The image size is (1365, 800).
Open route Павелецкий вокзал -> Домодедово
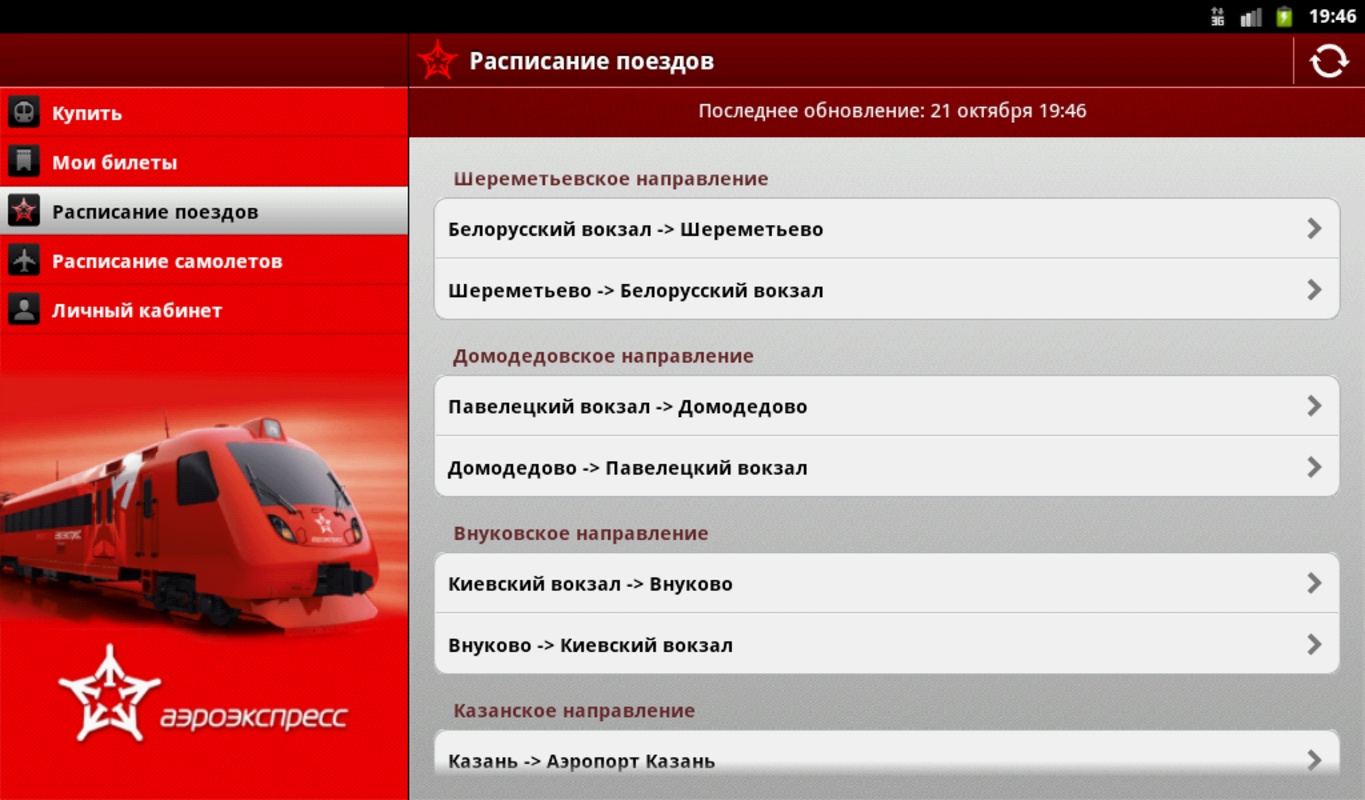tap(887, 406)
